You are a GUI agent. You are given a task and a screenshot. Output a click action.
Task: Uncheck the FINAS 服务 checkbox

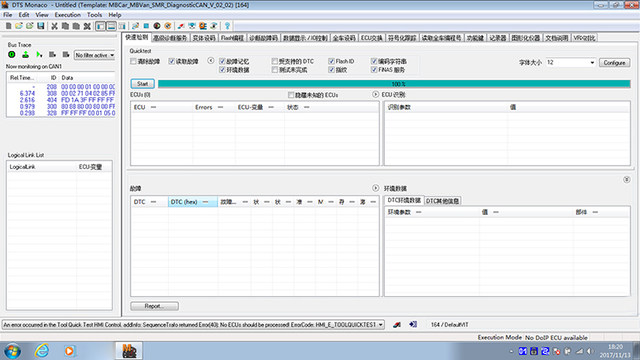click(373, 70)
